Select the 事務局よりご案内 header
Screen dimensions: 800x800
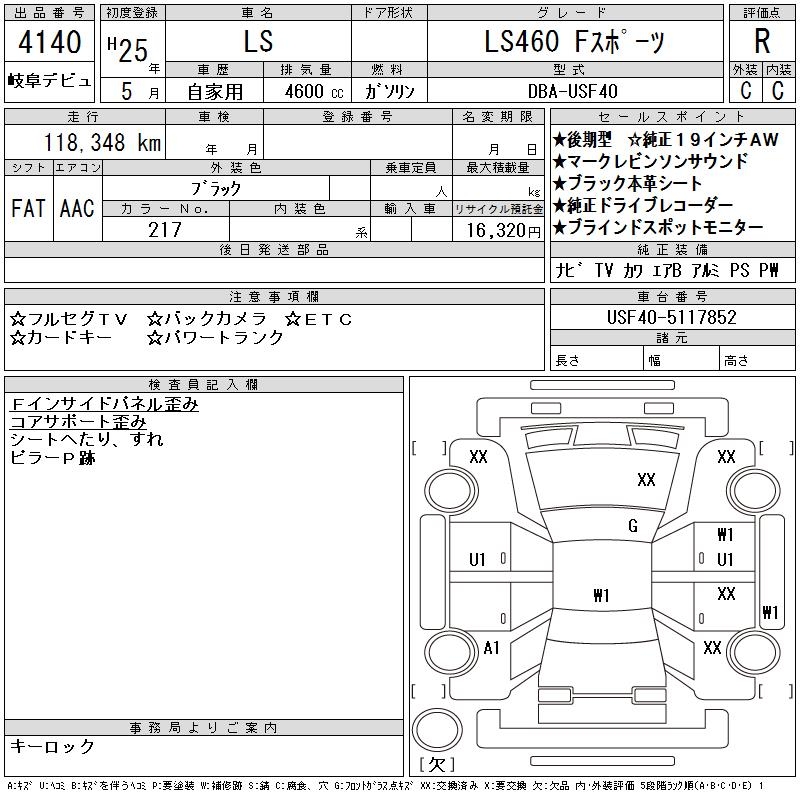[204, 728]
